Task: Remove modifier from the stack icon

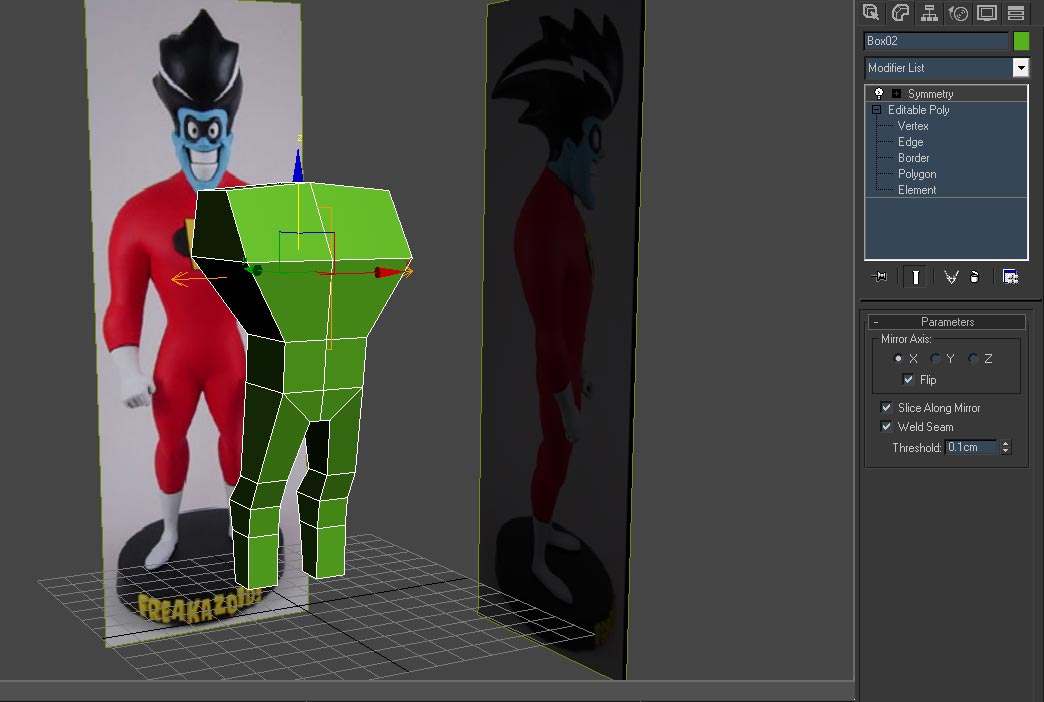Action: point(975,276)
